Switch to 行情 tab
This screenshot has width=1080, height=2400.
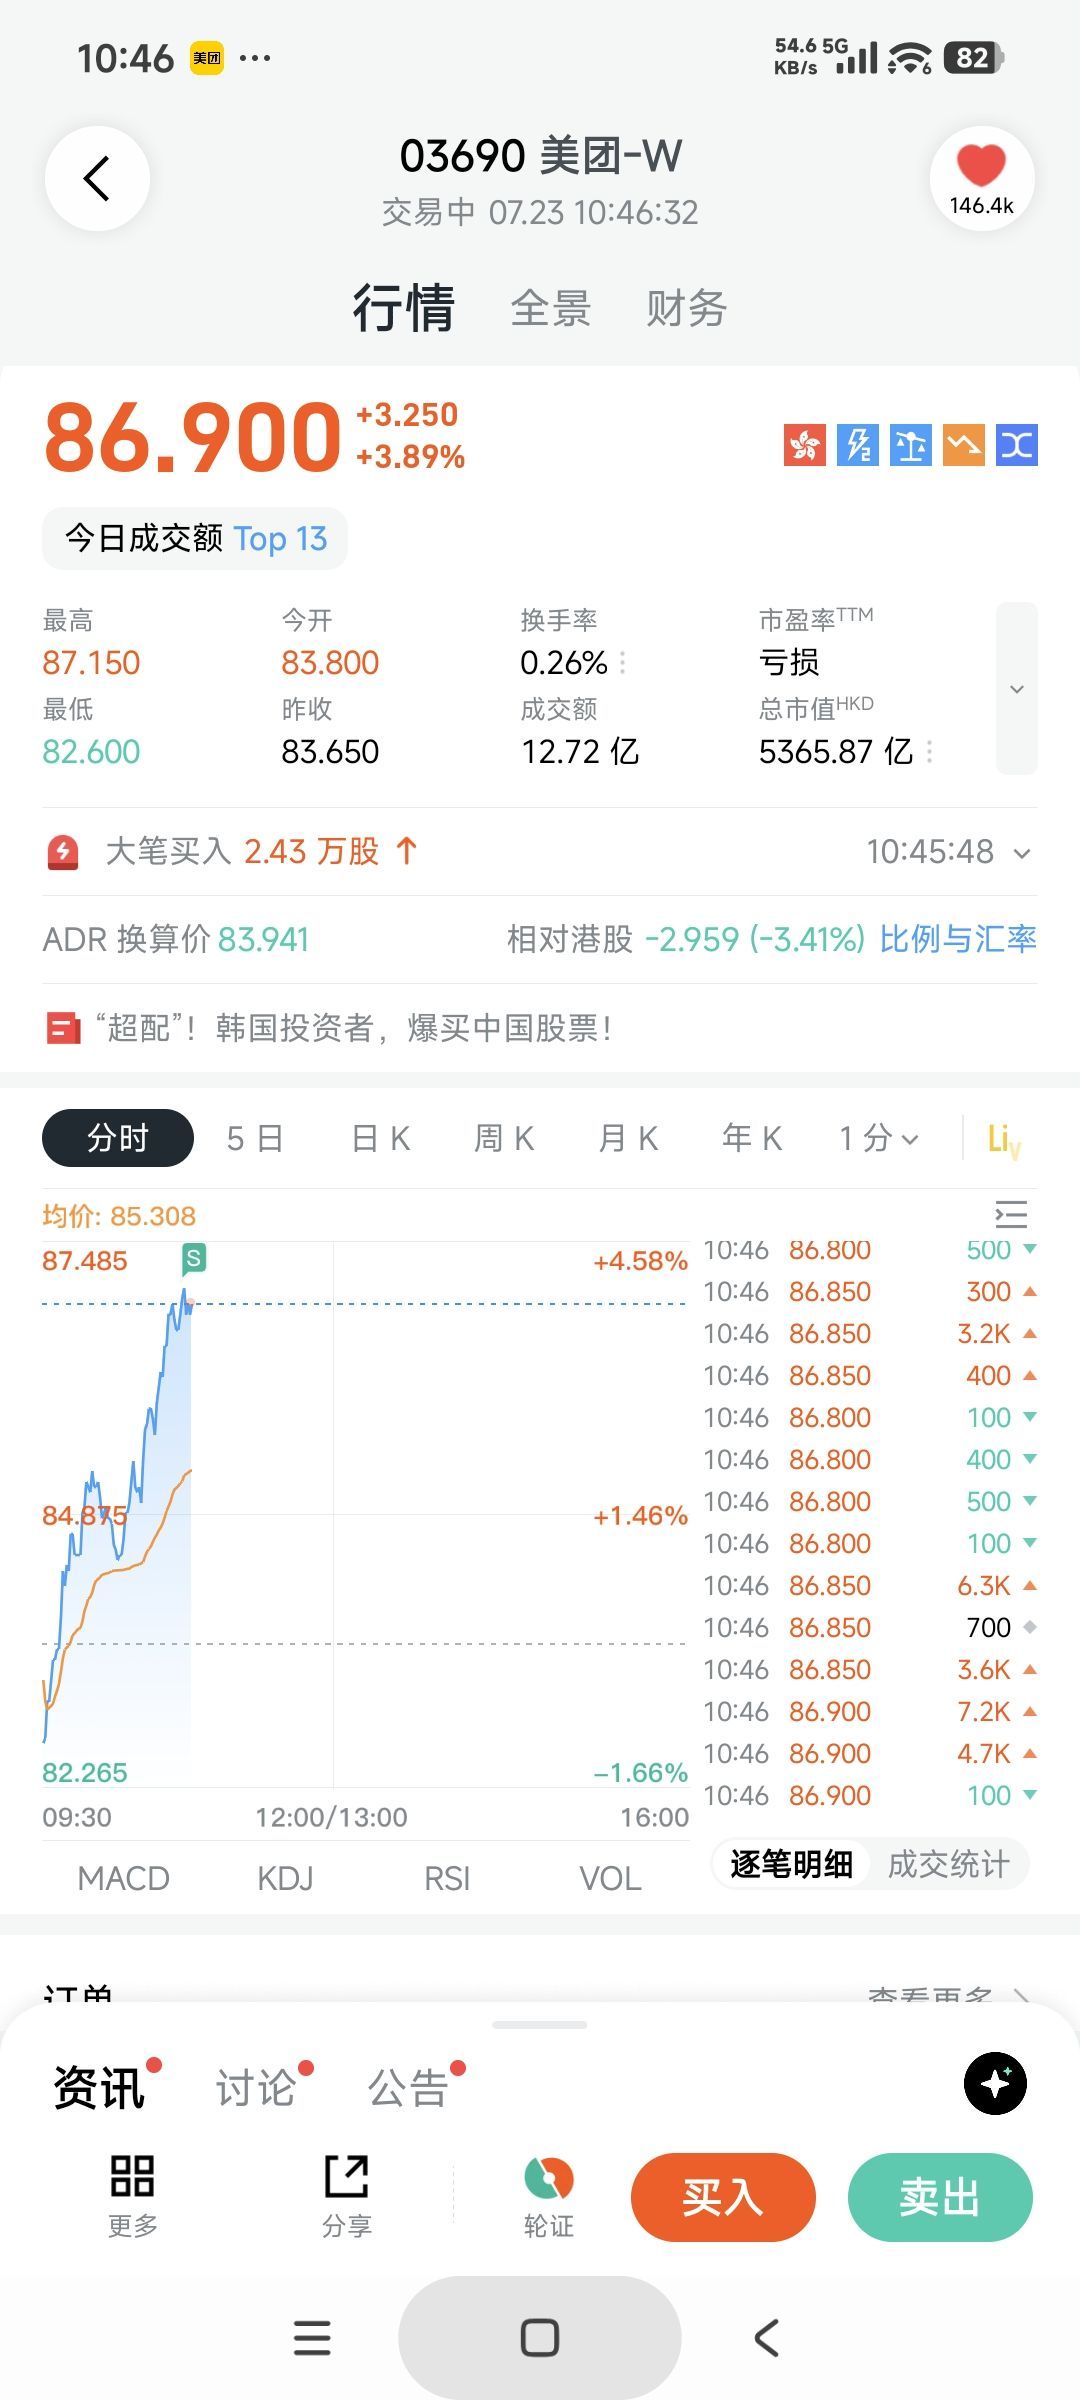[x=404, y=307]
